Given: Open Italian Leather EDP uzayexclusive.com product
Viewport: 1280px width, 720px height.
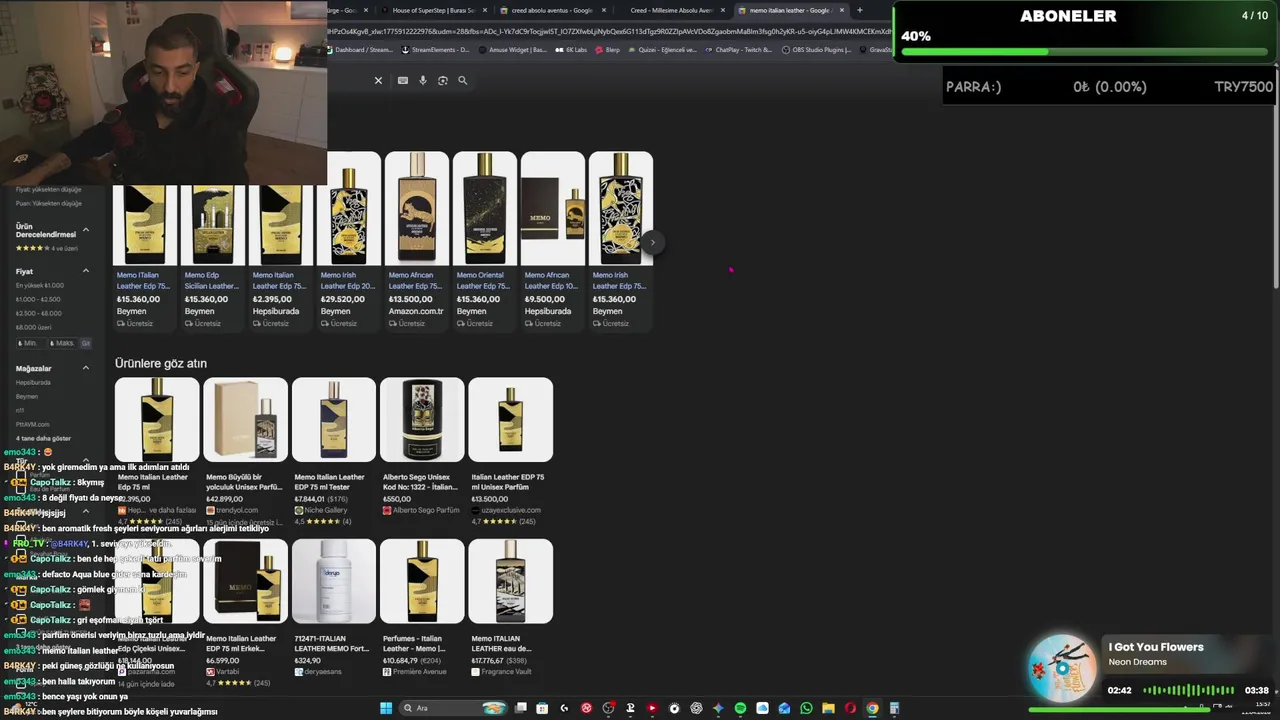Looking at the screenshot, I should (x=510, y=452).
